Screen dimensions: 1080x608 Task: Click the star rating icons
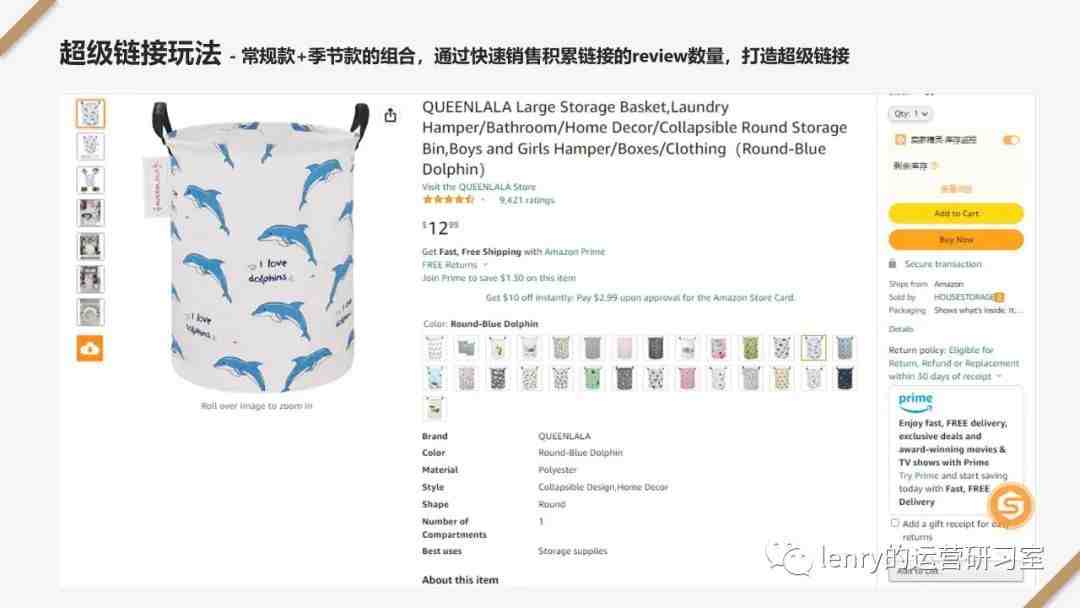click(x=448, y=200)
